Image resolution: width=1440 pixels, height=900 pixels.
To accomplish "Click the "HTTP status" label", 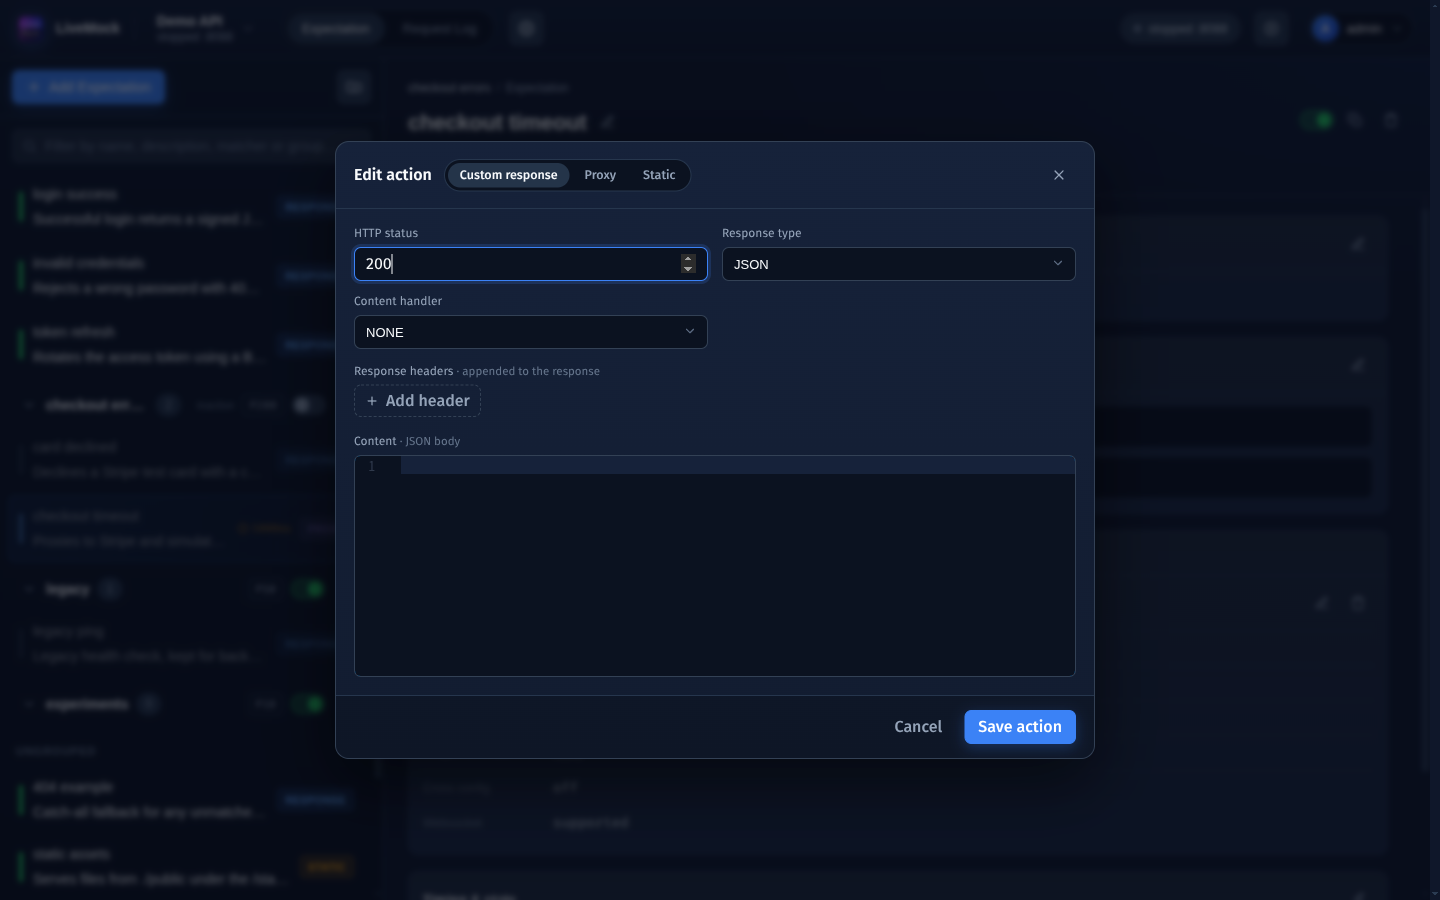I will point(386,233).
